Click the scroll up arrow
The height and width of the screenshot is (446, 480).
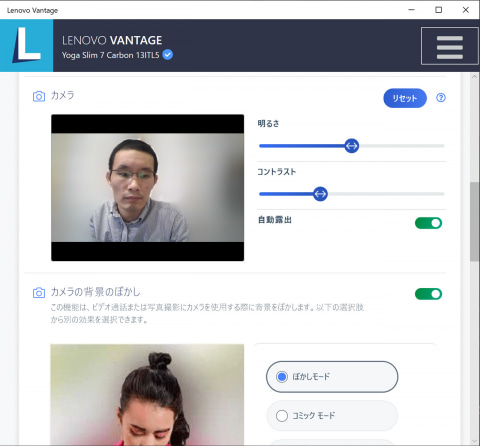click(474, 77)
